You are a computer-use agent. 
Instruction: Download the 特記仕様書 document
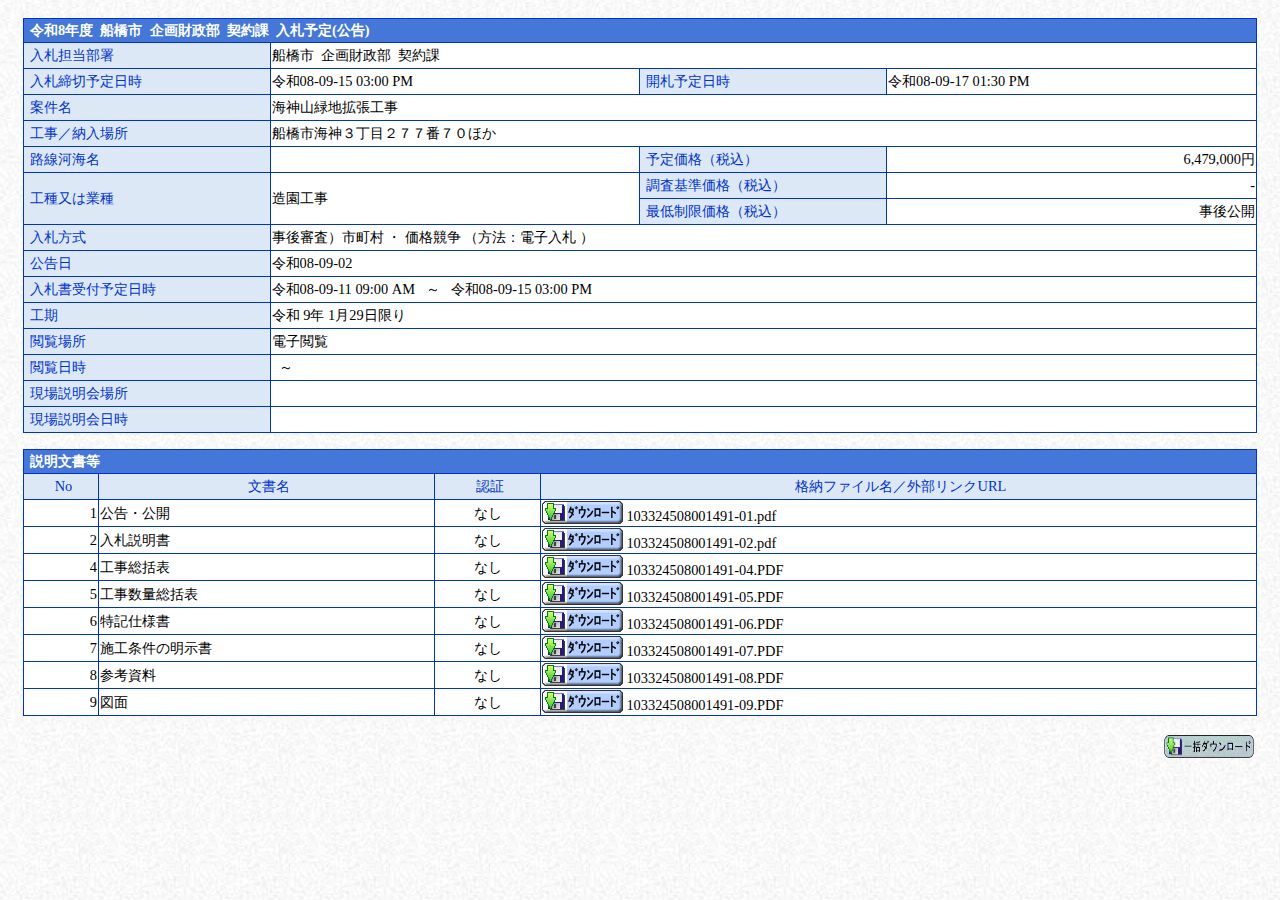pos(582,621)
